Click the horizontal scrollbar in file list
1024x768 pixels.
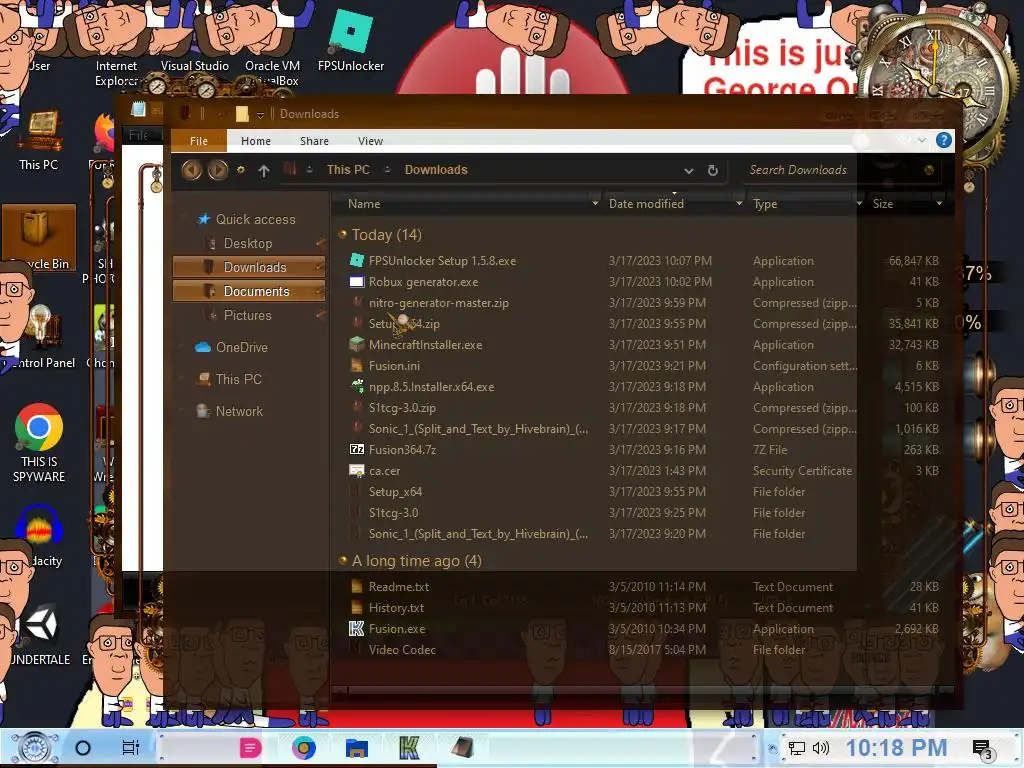[x=643, y=690]
